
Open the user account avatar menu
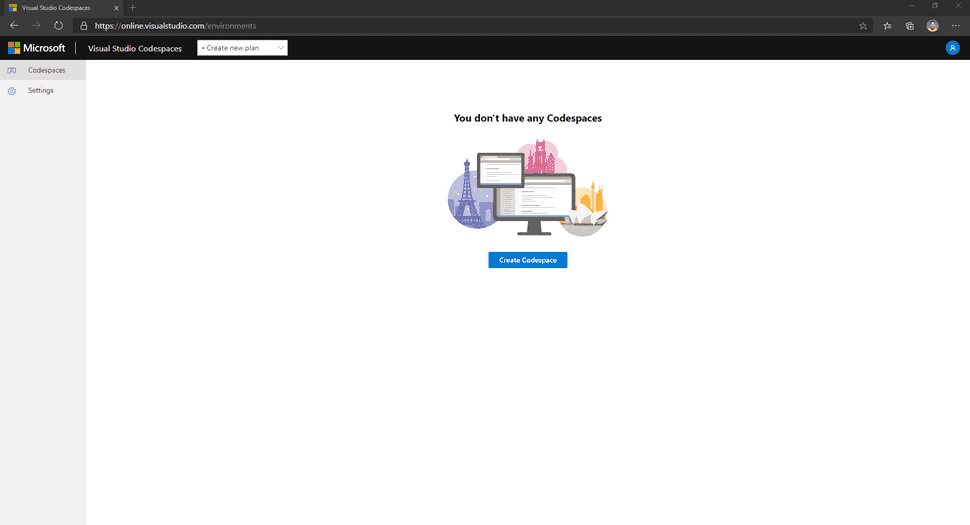pos(952,48)
